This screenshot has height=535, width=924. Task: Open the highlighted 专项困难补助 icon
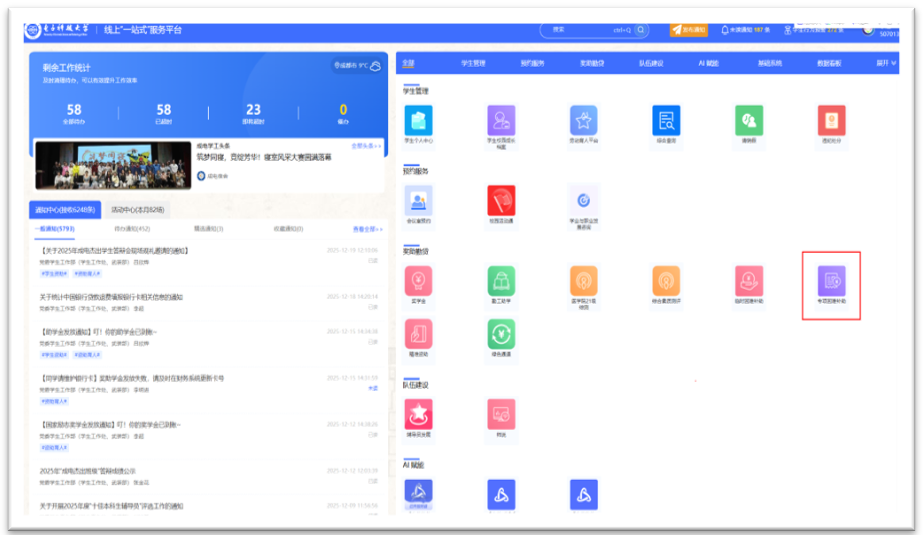click(831, 282)
